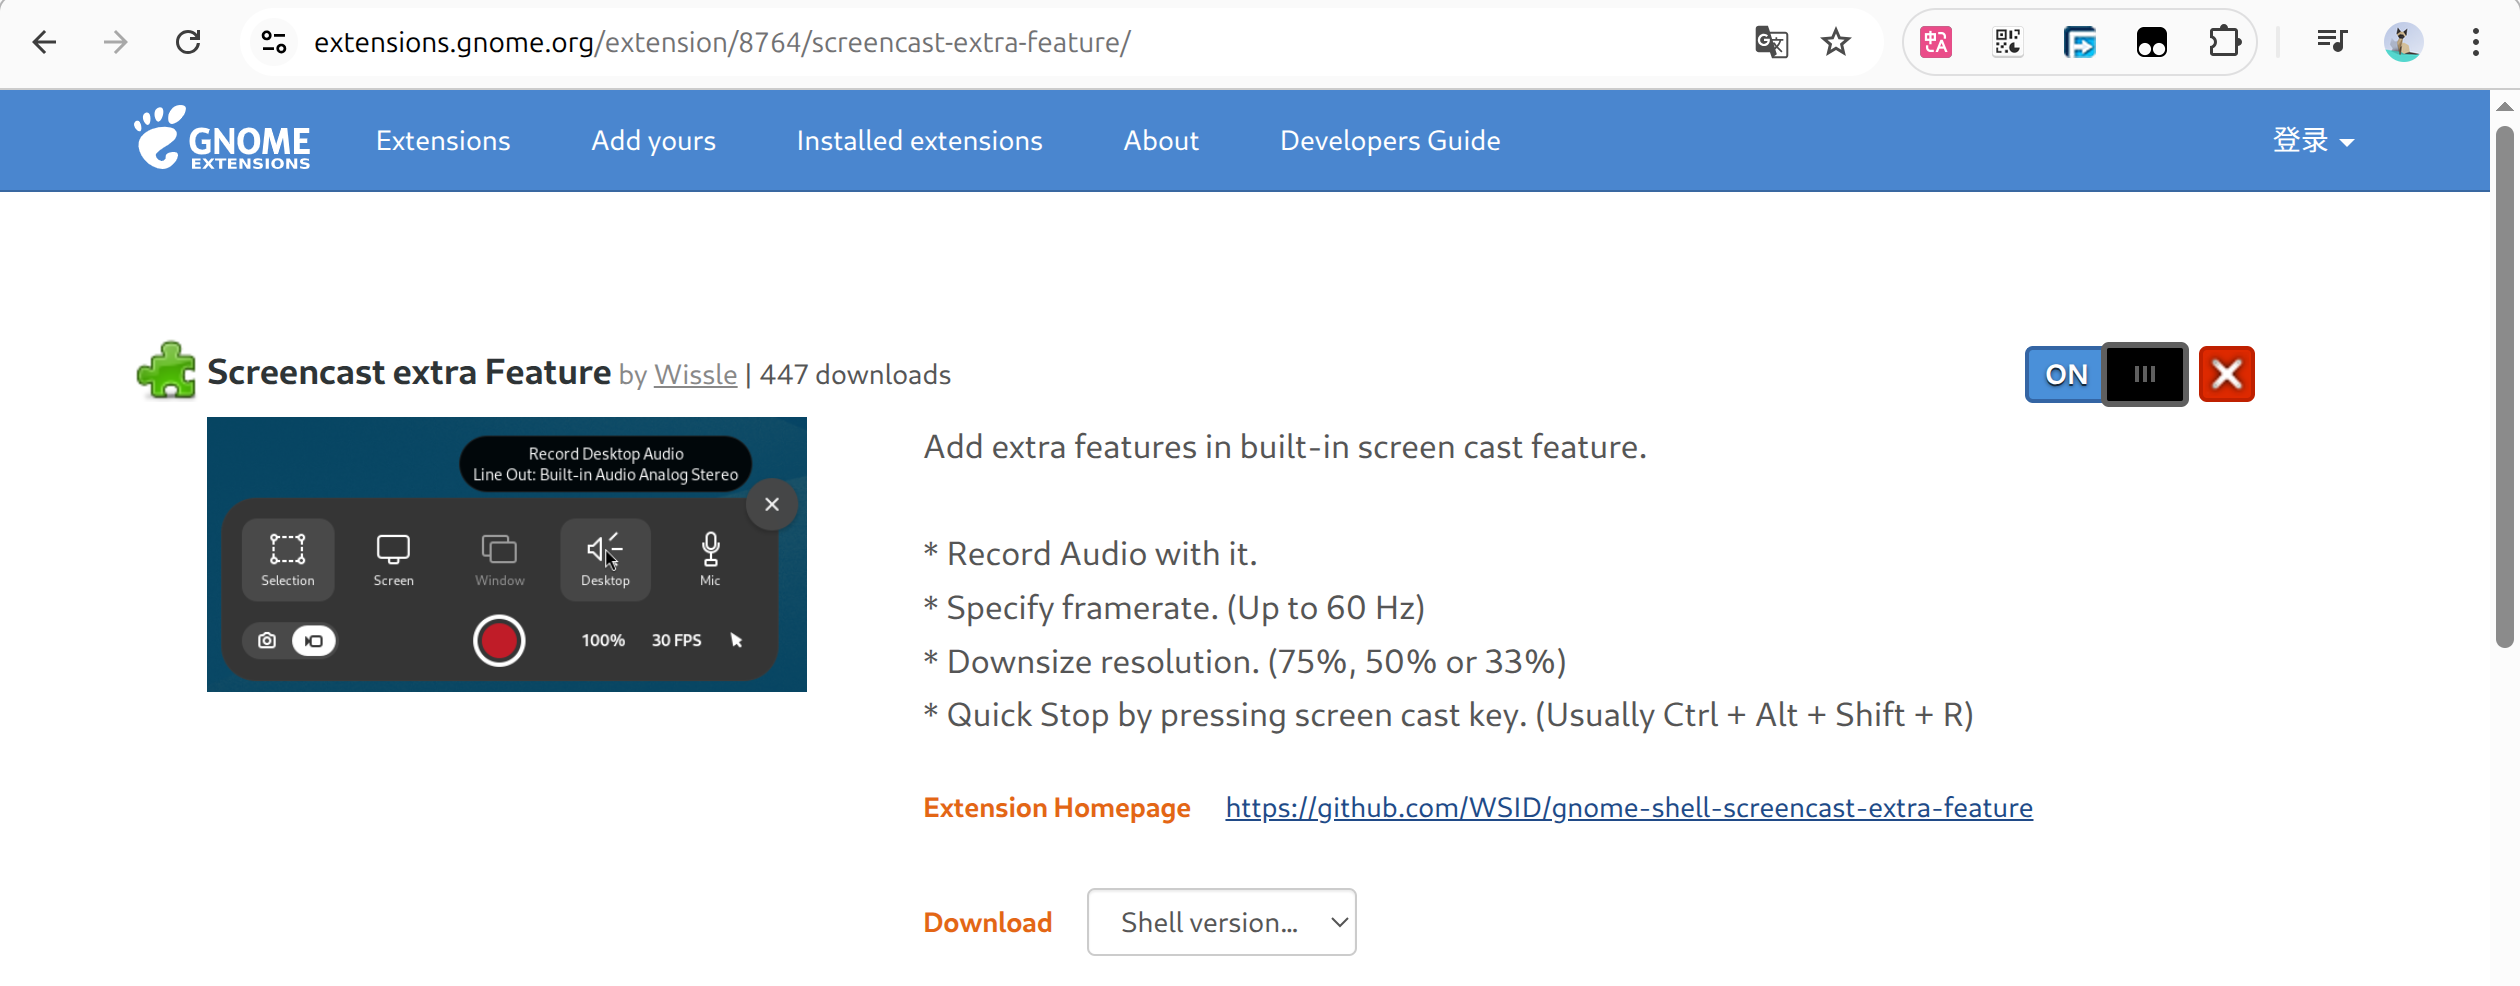This screenshot has width=2520, height=986.
Task: Open the GitHub extension homepage link
Action: tap(1628, 808)
